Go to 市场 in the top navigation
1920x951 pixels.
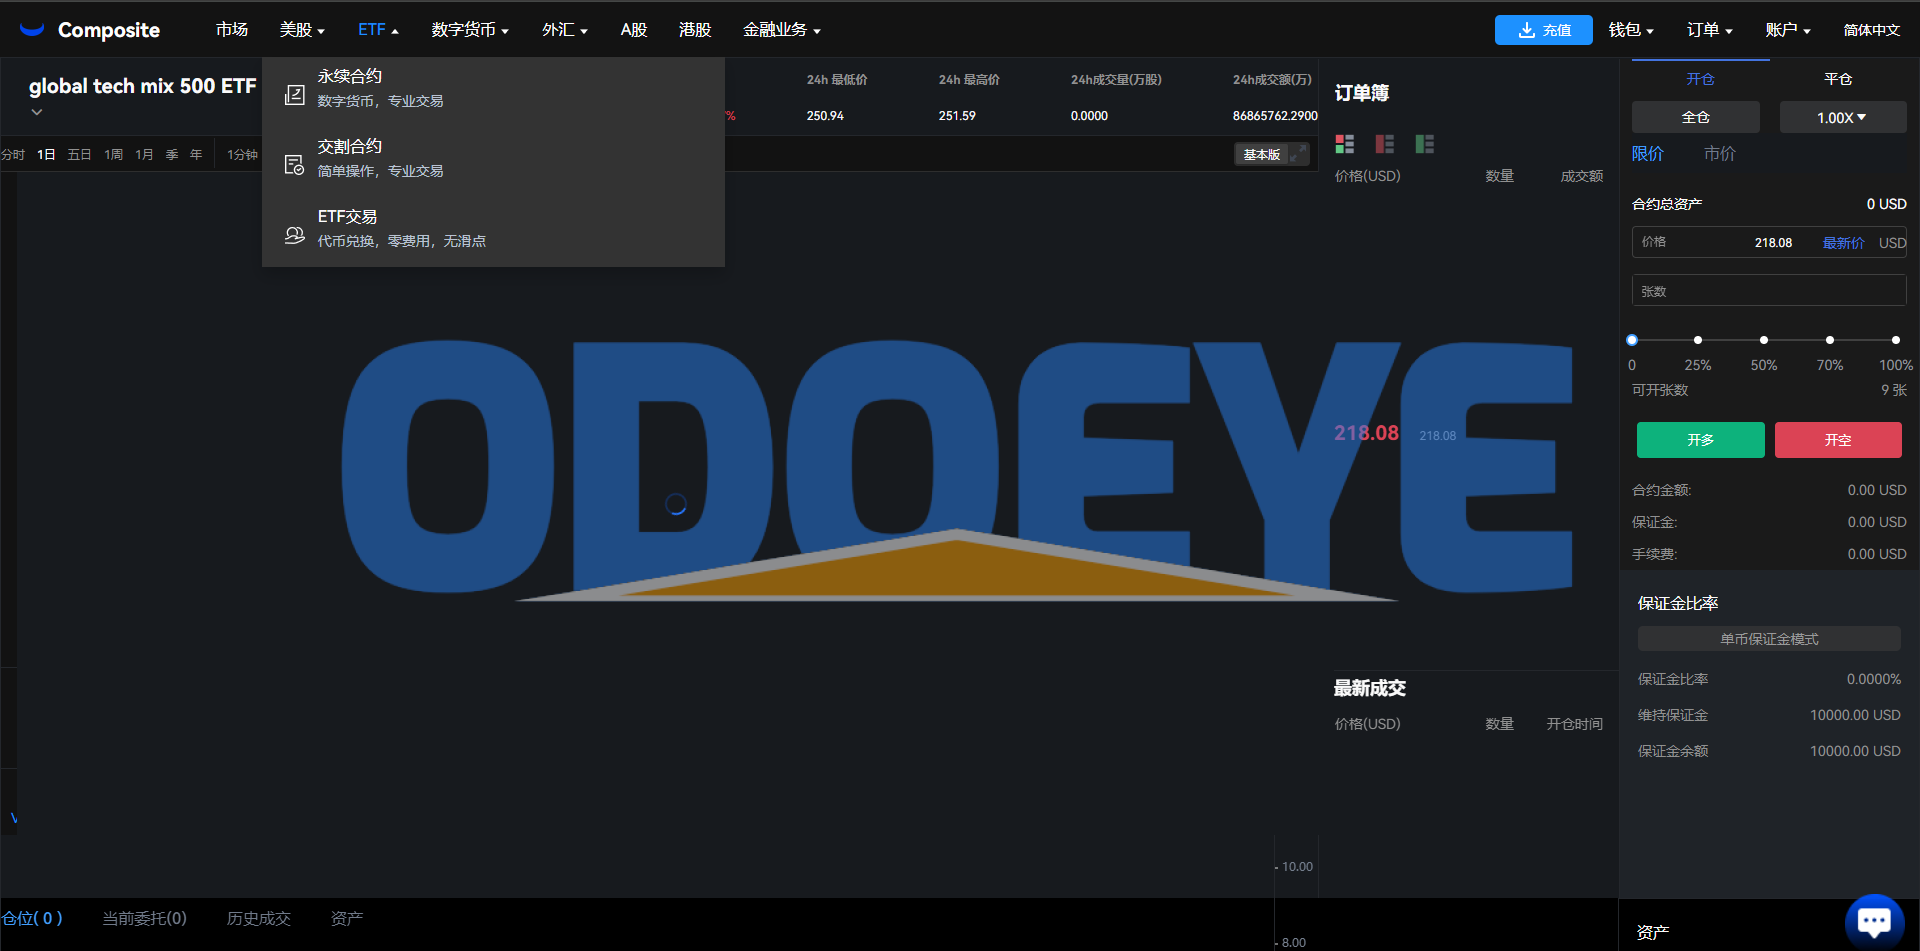pos(232,30)
